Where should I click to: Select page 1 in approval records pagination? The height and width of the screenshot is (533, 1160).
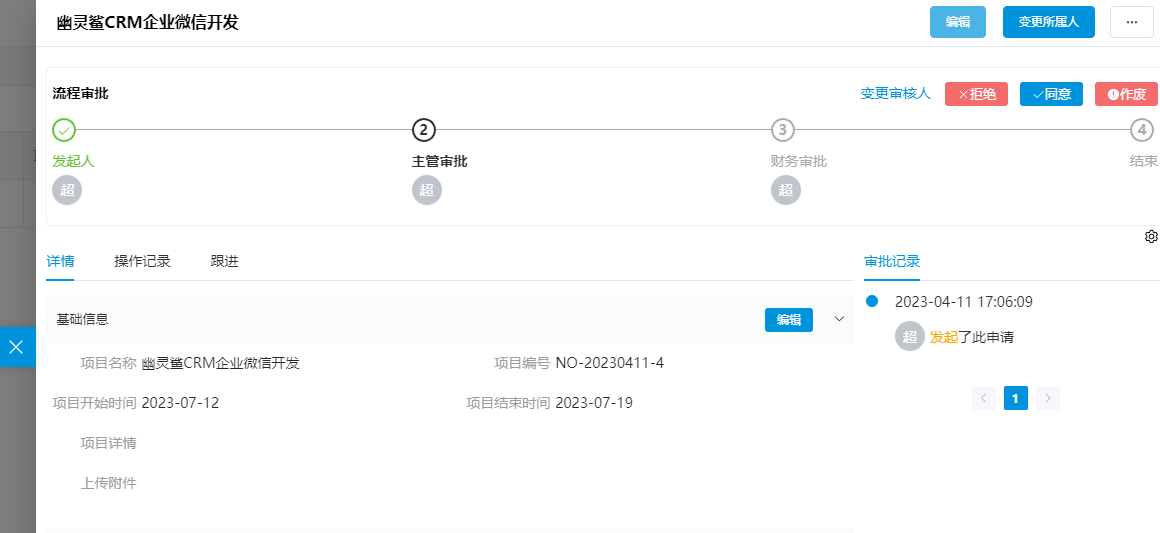pyautogui.click(x=1016, y=398)
